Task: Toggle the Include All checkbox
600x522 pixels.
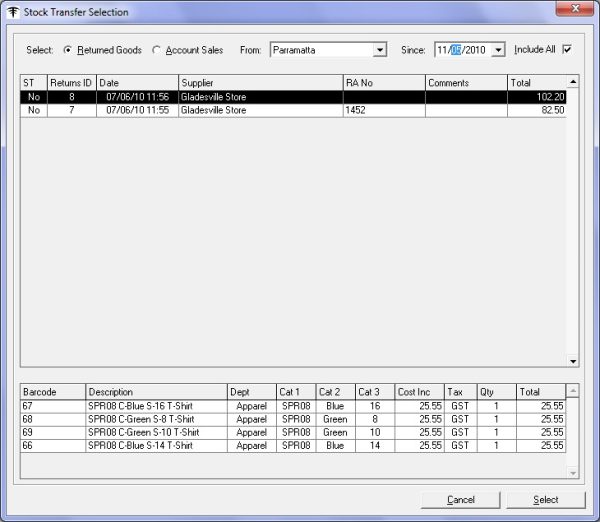Action: pos(567,49)
